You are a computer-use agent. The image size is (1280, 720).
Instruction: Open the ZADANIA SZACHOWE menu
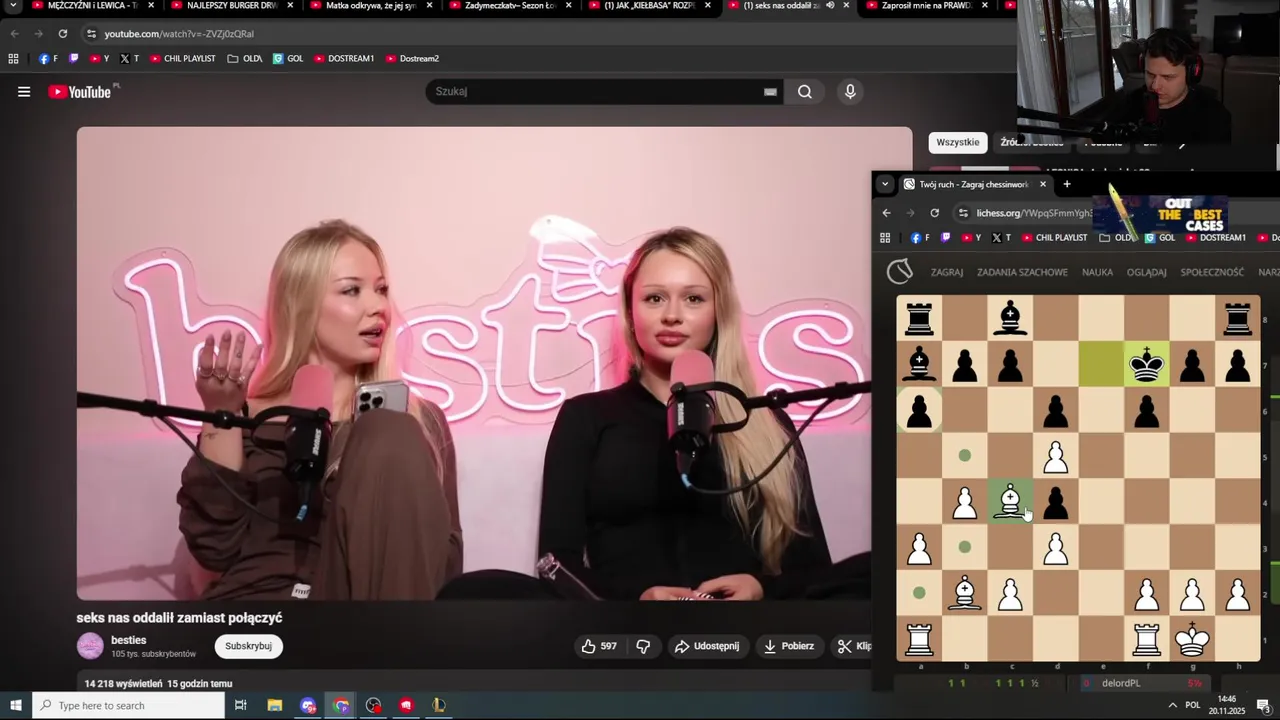click(1022, 272)
